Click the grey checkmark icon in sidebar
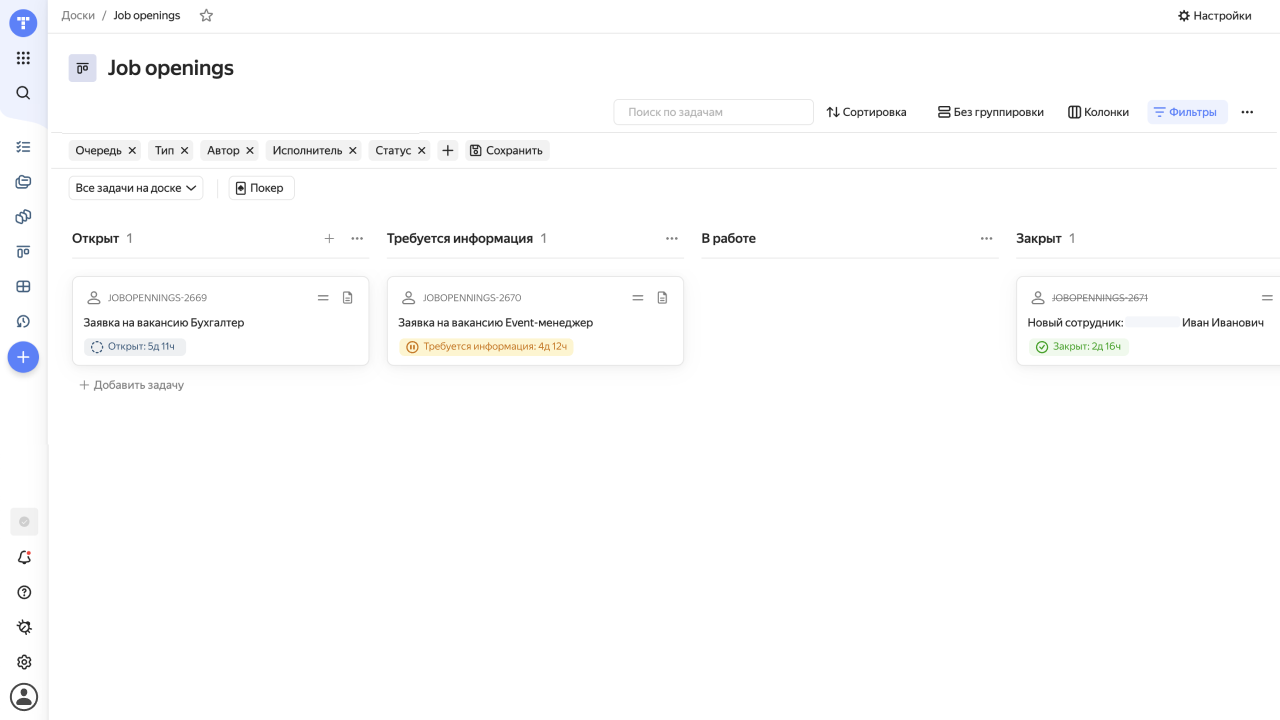 click(24, 521)
